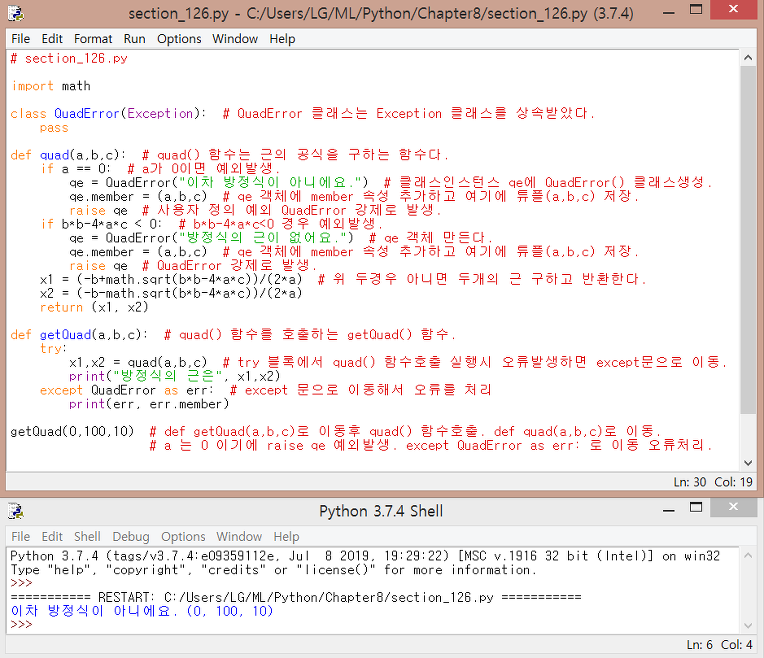Click the 'getQuad(0,100,10)' call

tap(72, 431)
